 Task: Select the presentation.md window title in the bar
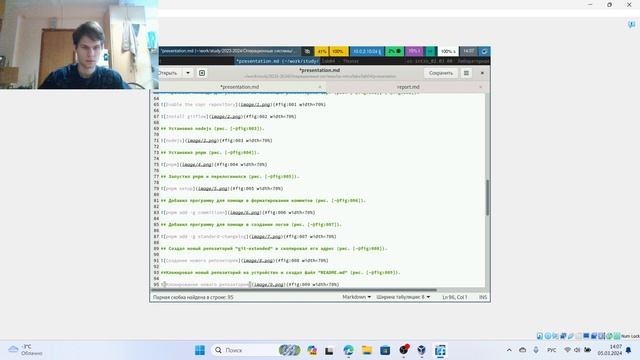pyautogui.click(x=227, y=51)
